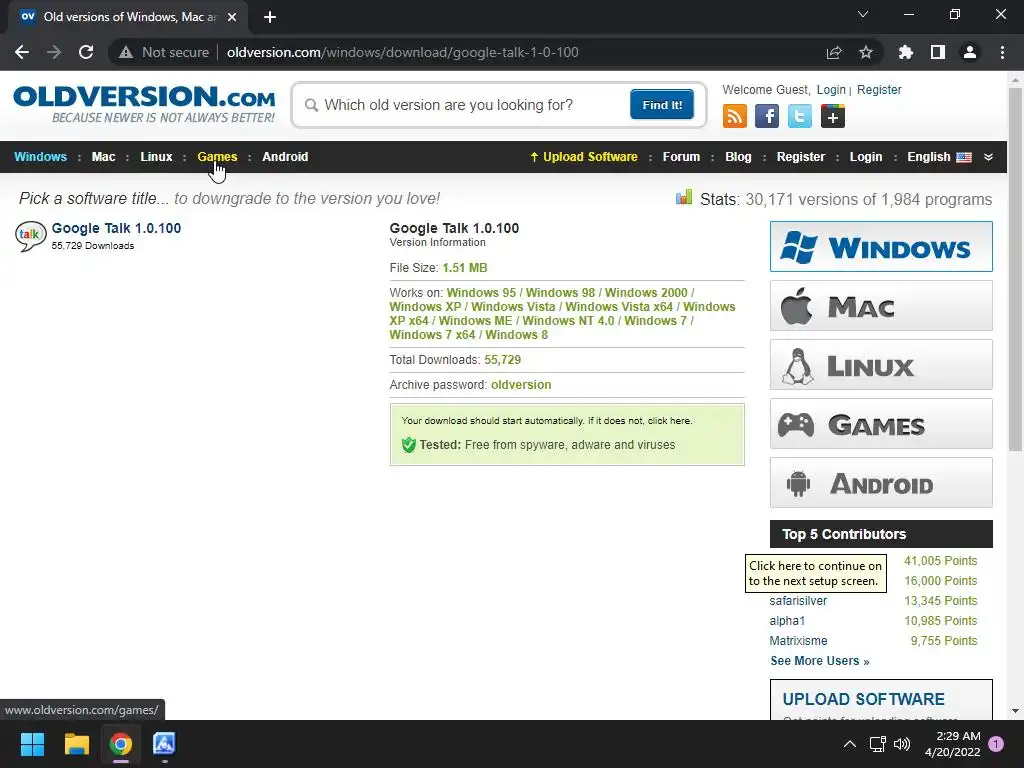
Task: Click the page vertical scrollbar thumb
Action: point(1015,269)
